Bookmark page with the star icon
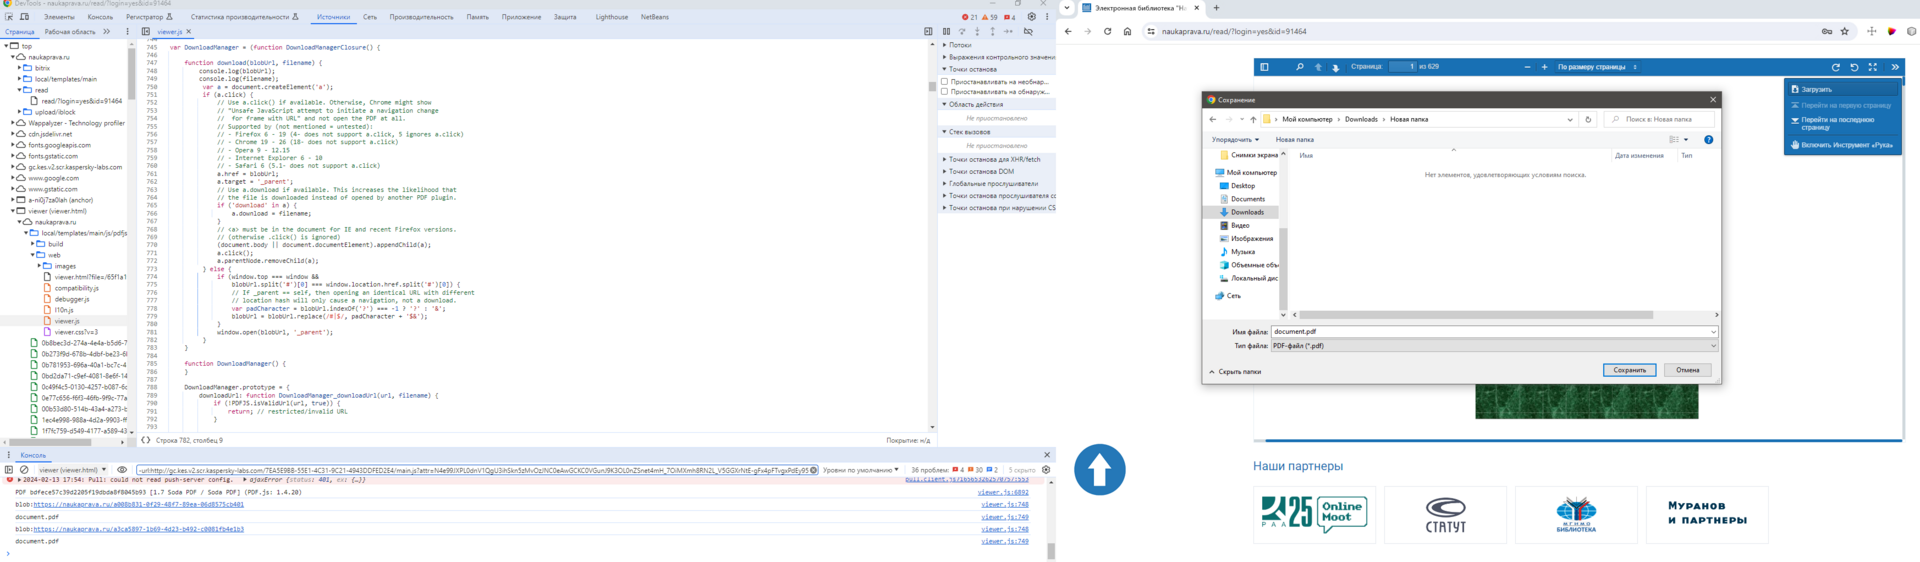1920x562 pixels. [1844, 31]
